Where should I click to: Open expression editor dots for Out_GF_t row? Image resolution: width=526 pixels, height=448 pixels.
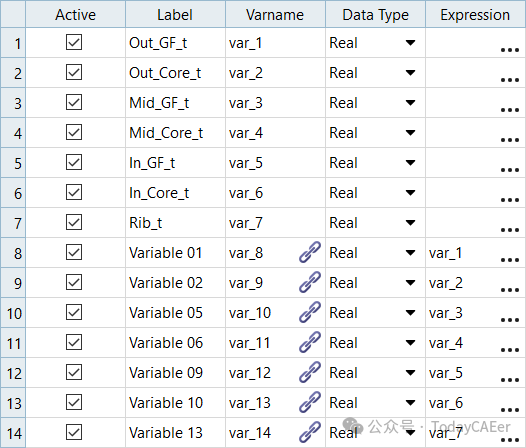510,50
